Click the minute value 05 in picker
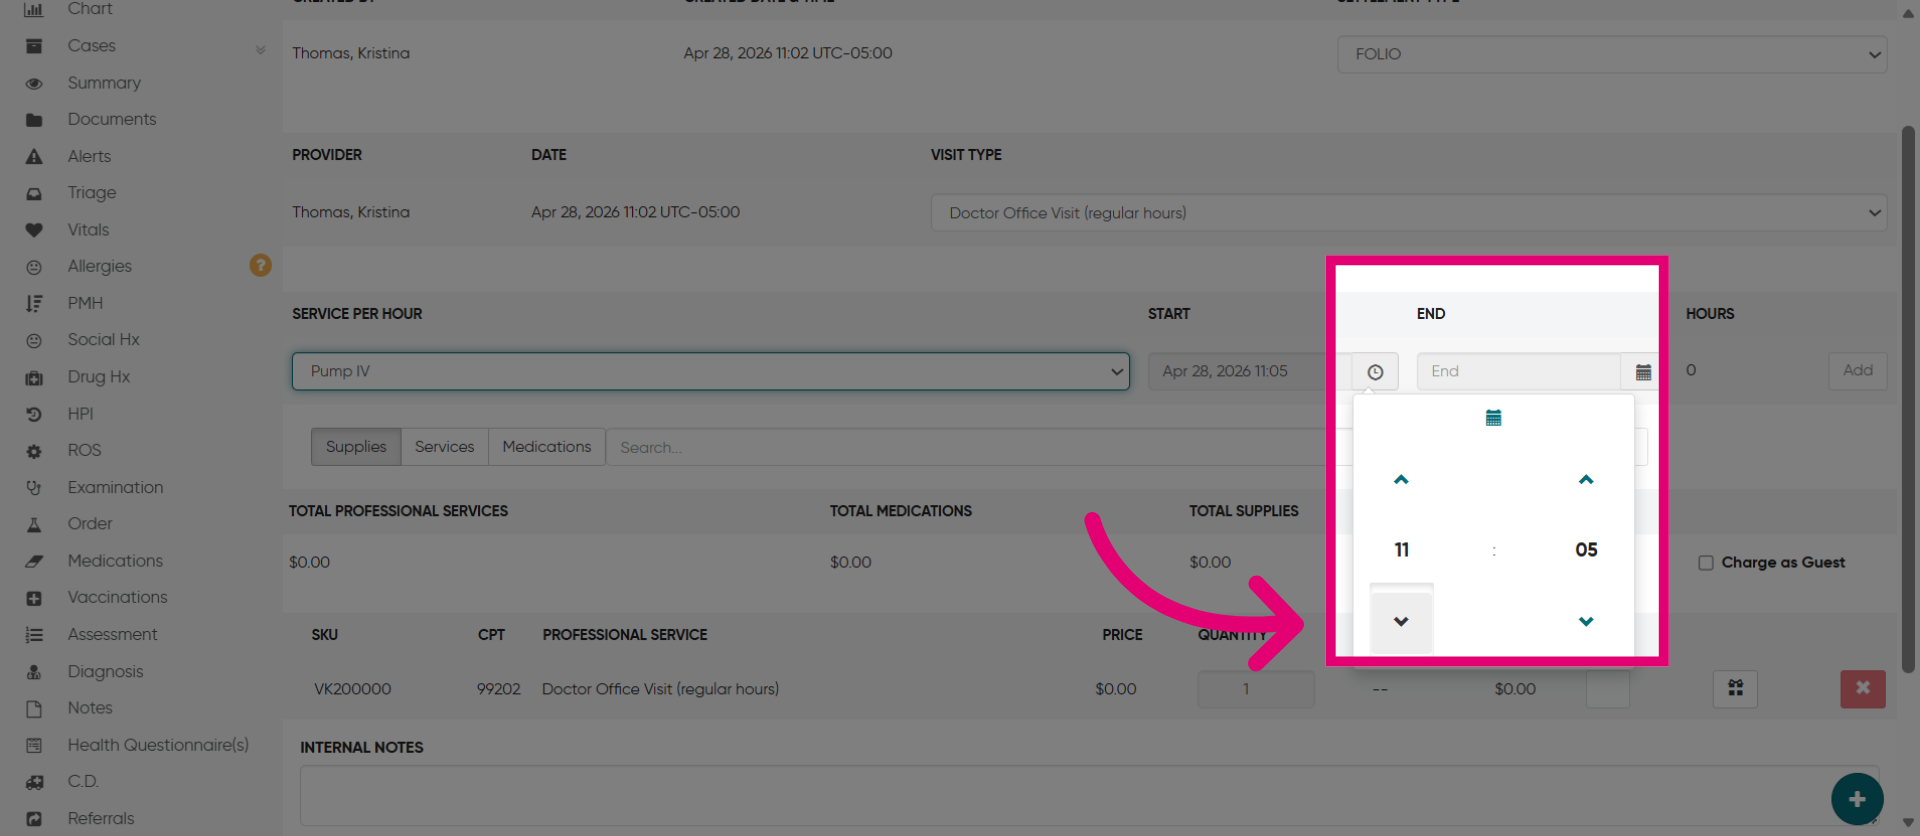Image resolution: width=1920 pixels, height=836 pixels. (x=1586, y=550)
